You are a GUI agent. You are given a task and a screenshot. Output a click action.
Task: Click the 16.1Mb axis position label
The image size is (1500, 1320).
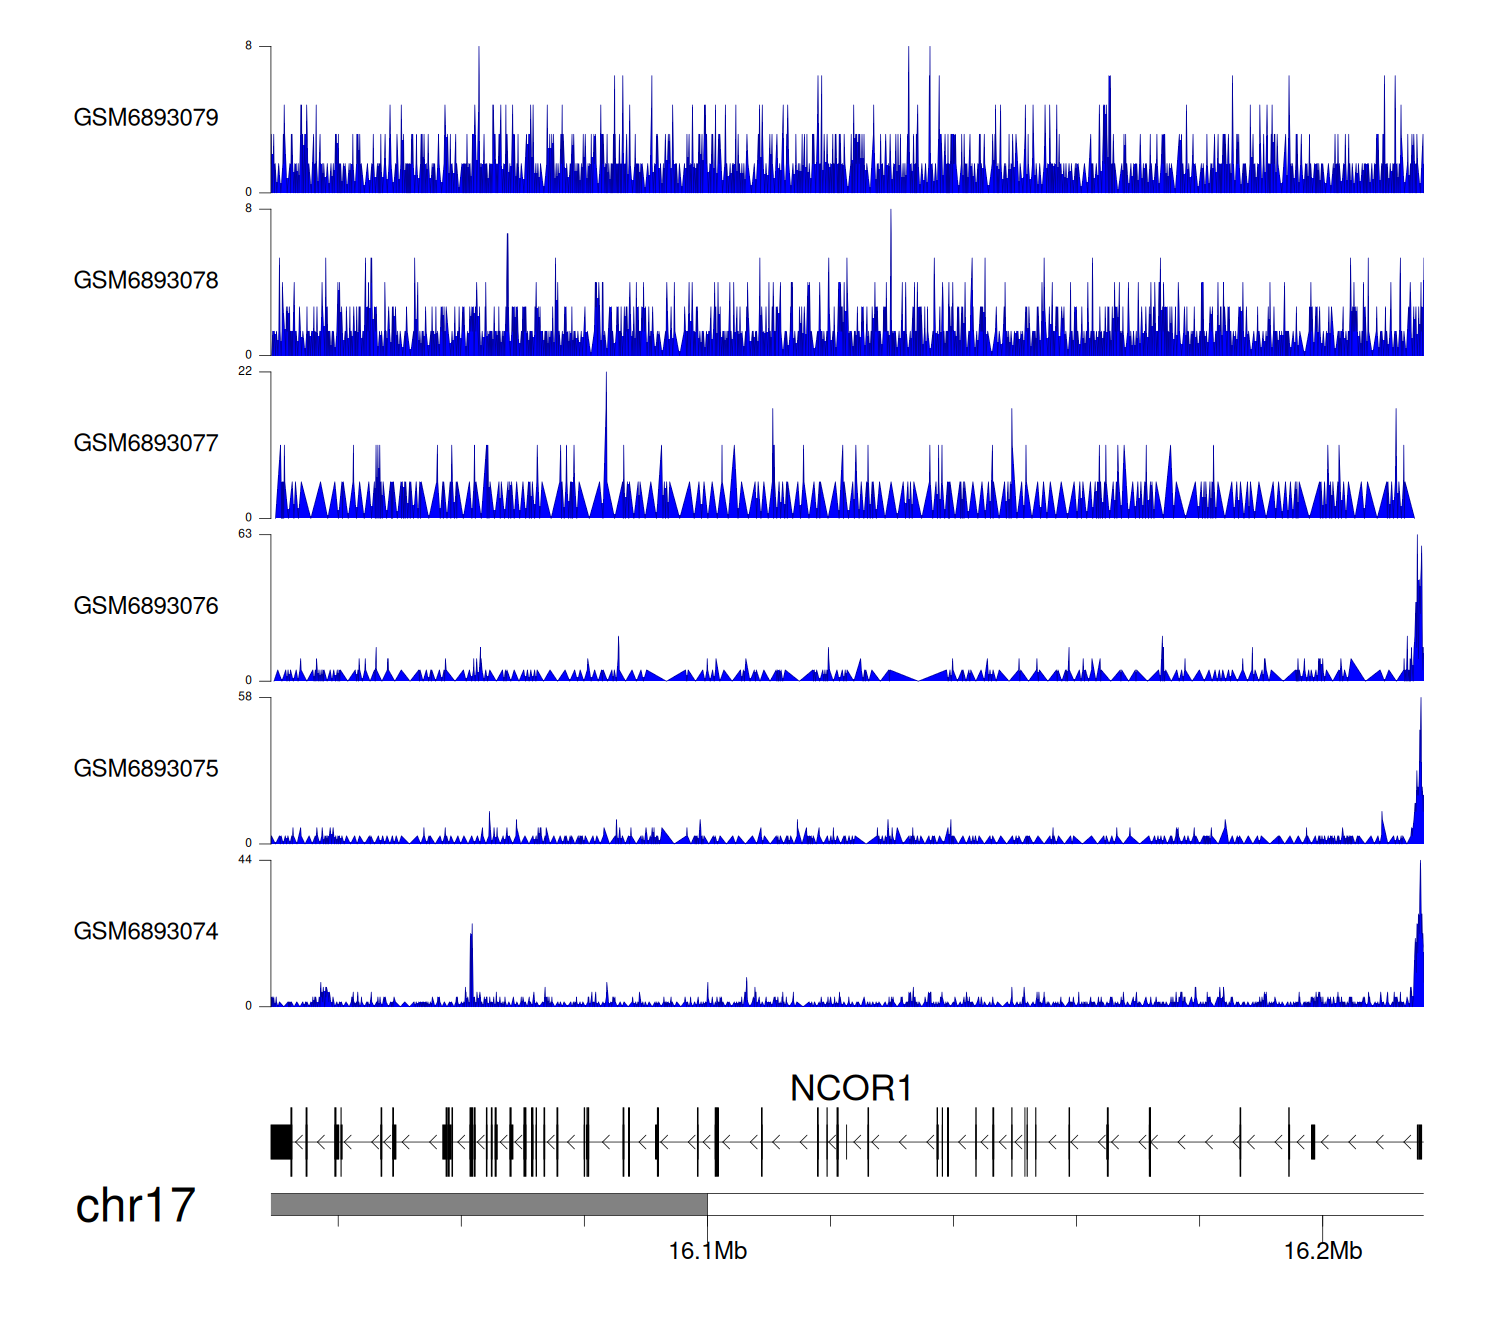[707, 1251]
